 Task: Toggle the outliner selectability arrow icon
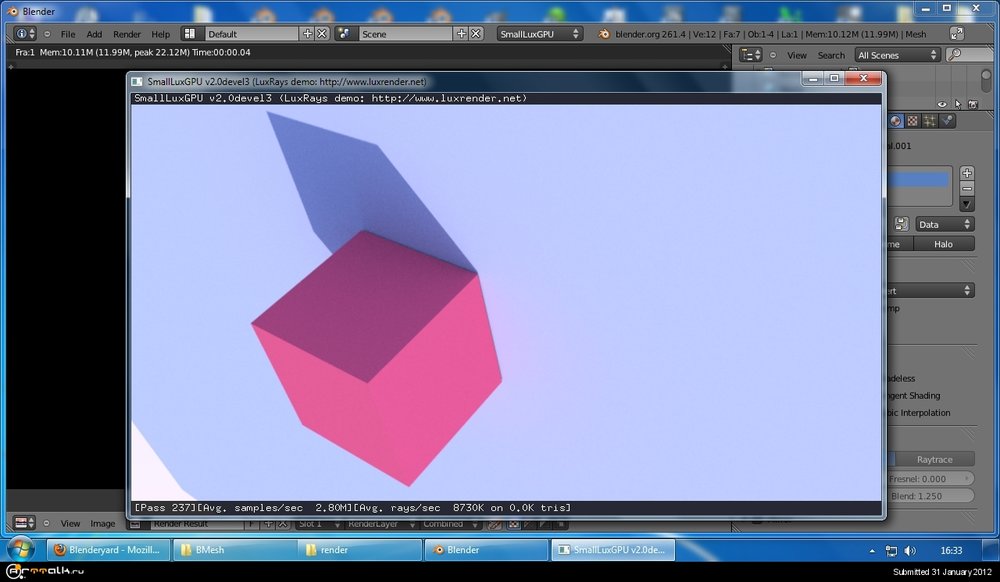point(957,103)
